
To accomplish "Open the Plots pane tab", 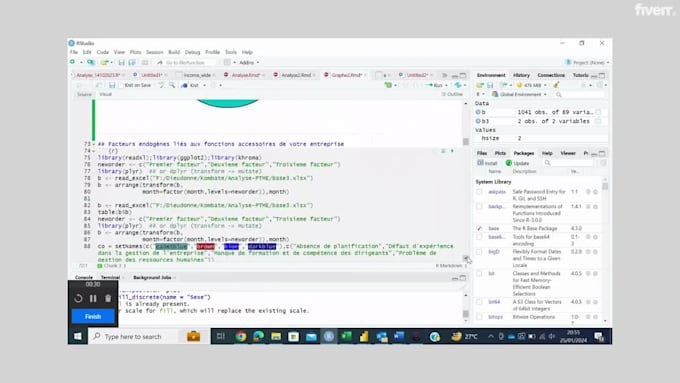I will pos(500,153).
